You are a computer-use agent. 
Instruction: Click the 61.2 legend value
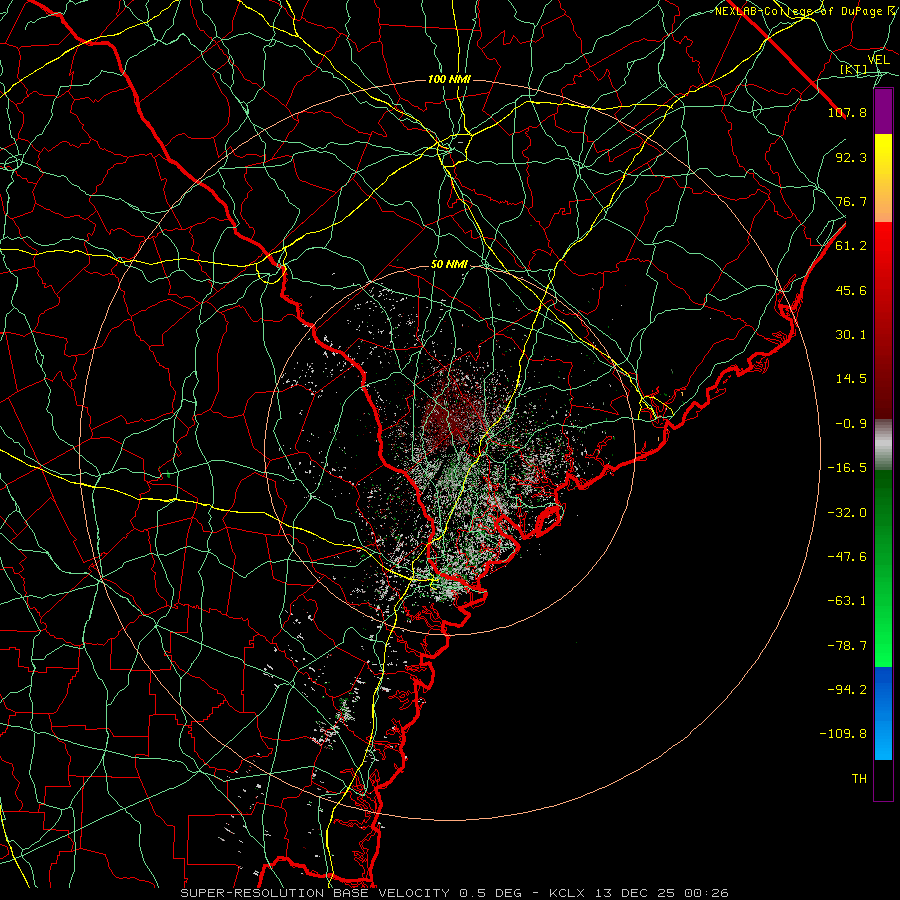pyautogui.click(x=851, y=246)
